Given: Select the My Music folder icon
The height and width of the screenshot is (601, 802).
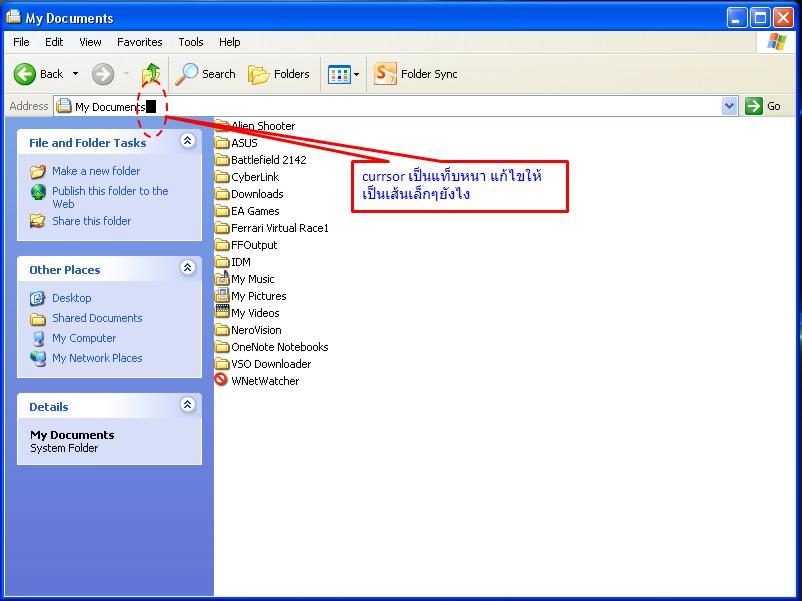Looking at the screenshot, I should [222, 279].
